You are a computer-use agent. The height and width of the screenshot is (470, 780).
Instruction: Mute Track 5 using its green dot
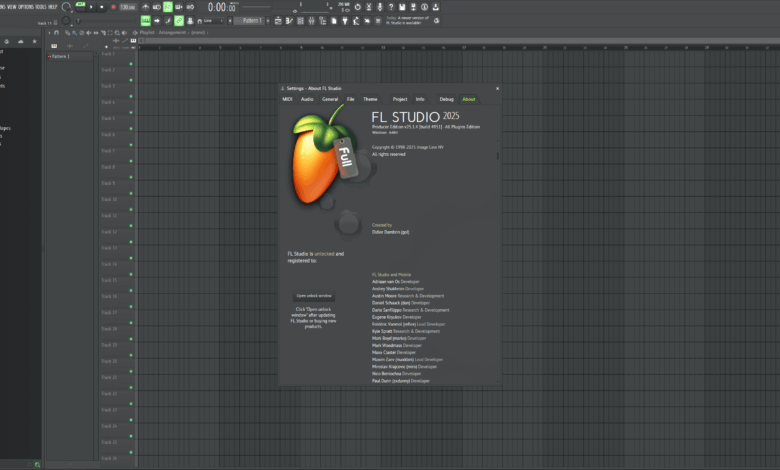tap(131, 128)
